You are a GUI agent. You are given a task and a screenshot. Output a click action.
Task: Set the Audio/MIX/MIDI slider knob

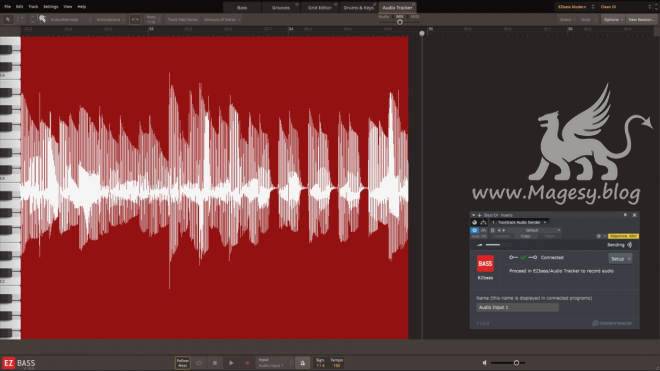[400, 22]
